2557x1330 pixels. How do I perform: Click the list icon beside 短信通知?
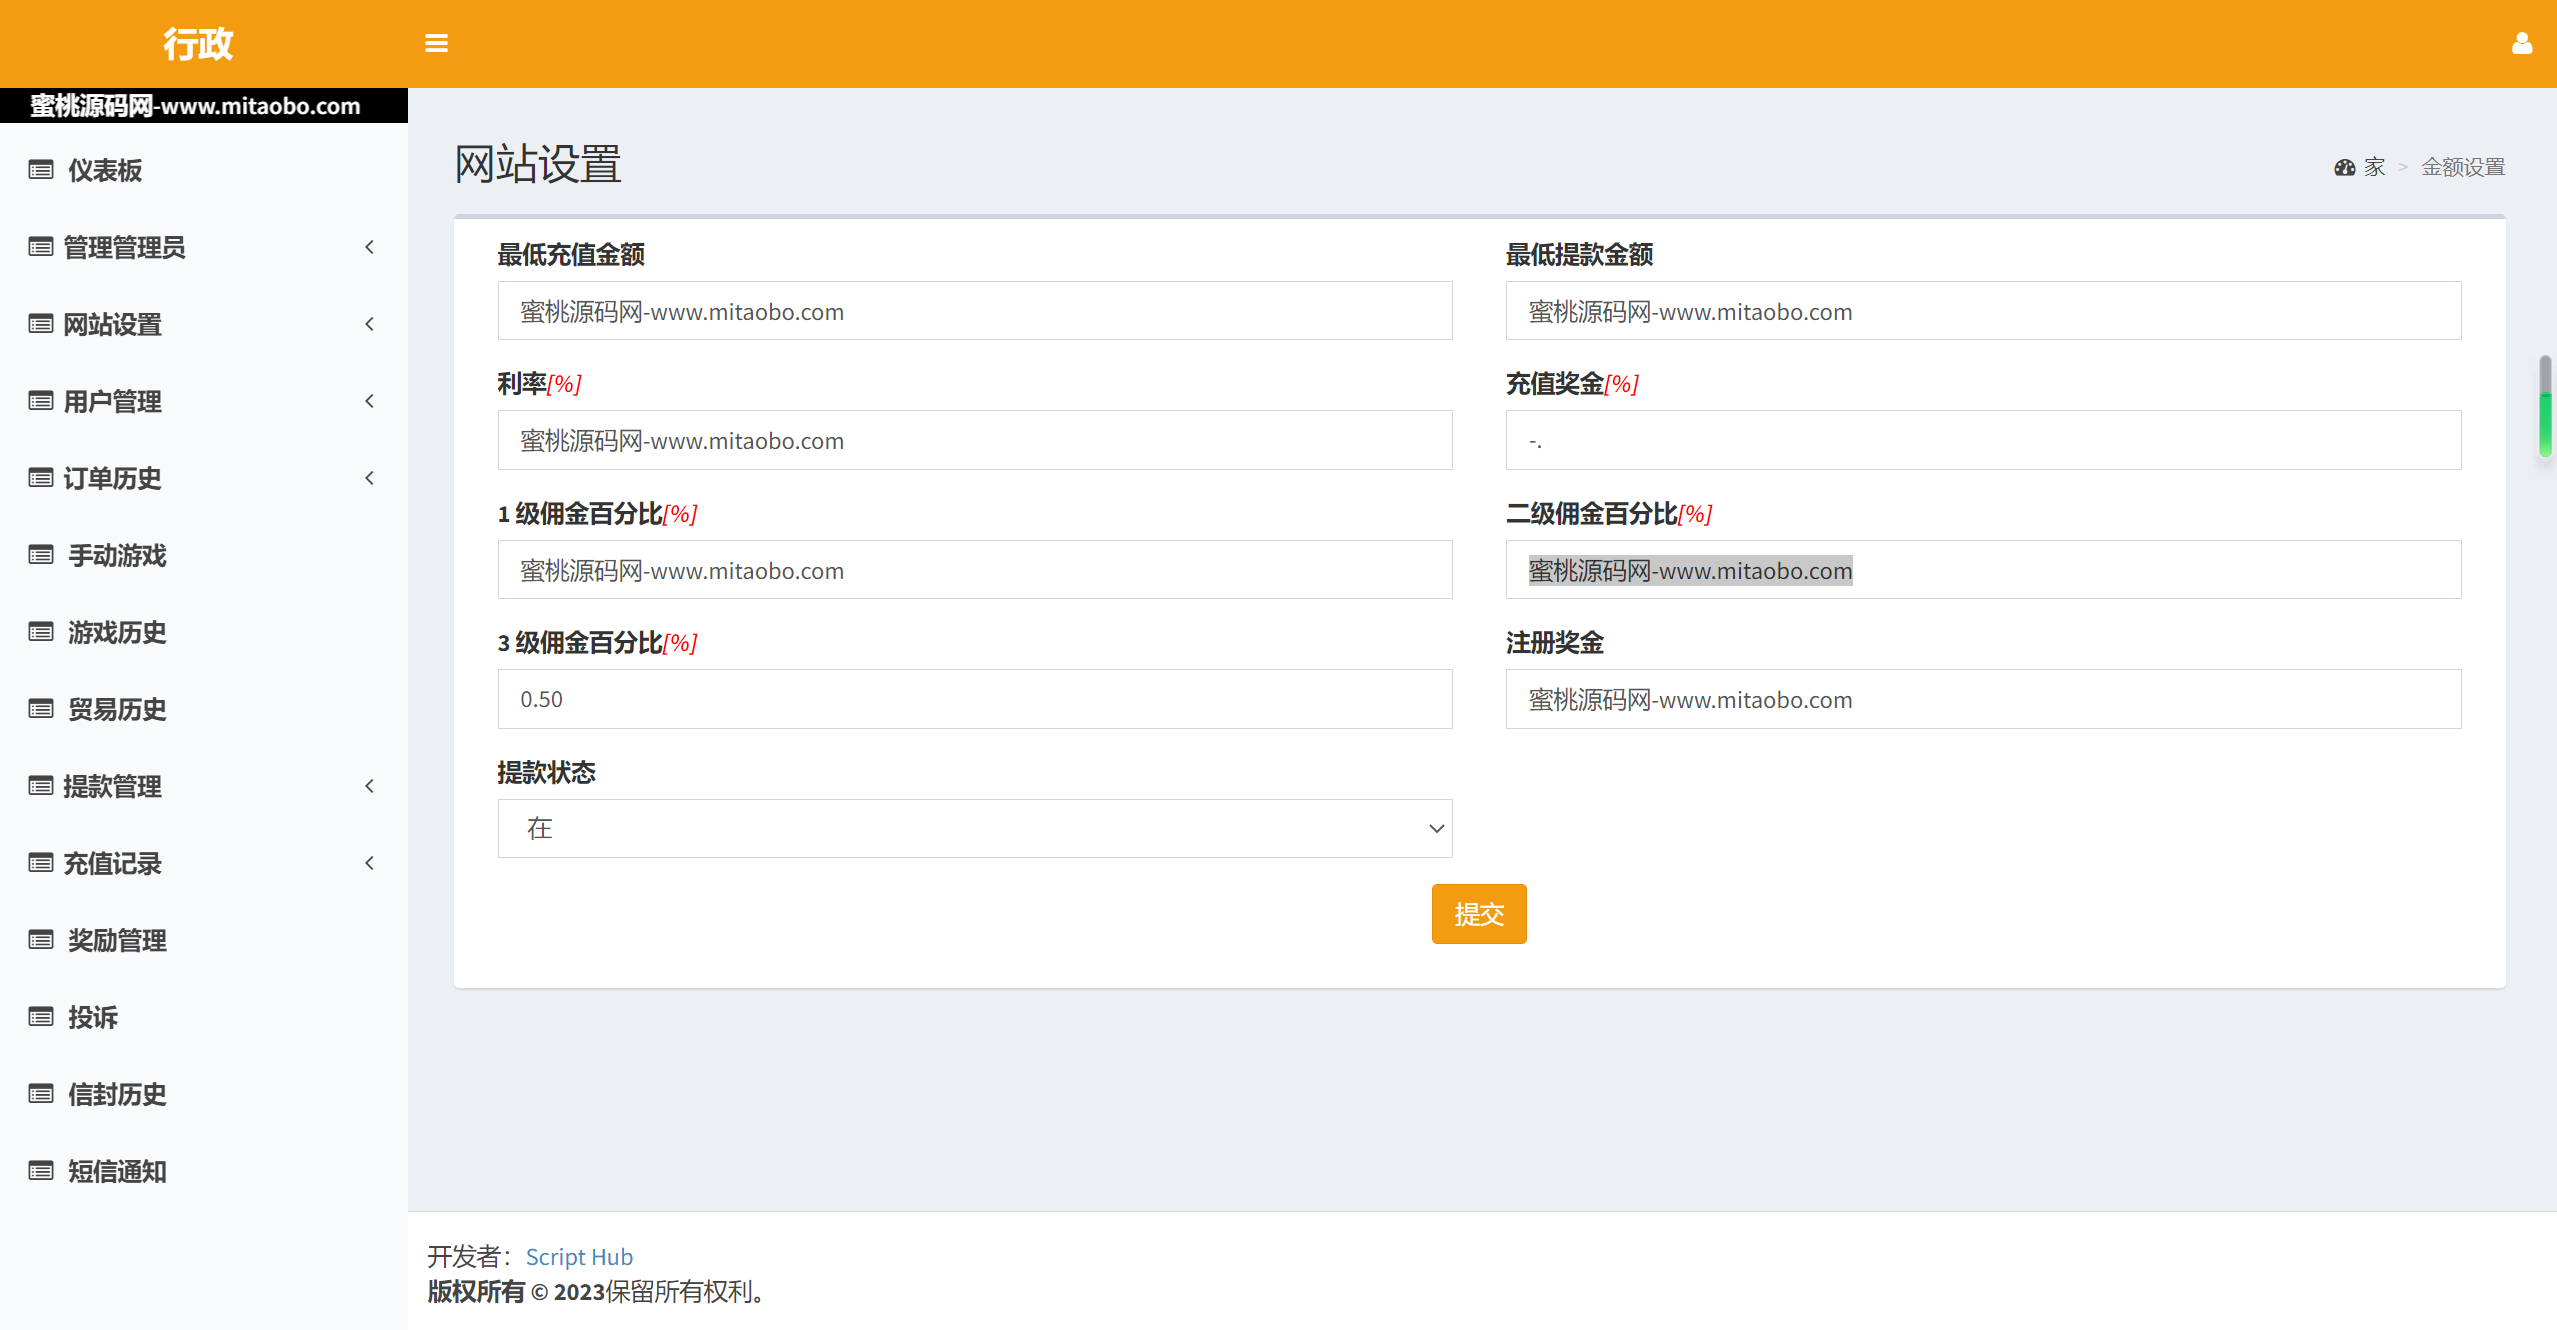(41, 1171)
